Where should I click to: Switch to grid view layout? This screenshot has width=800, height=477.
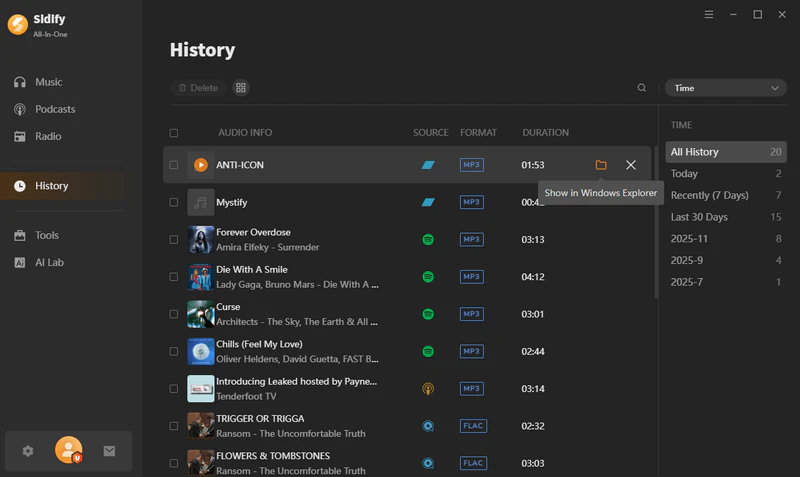coord(241,88)
